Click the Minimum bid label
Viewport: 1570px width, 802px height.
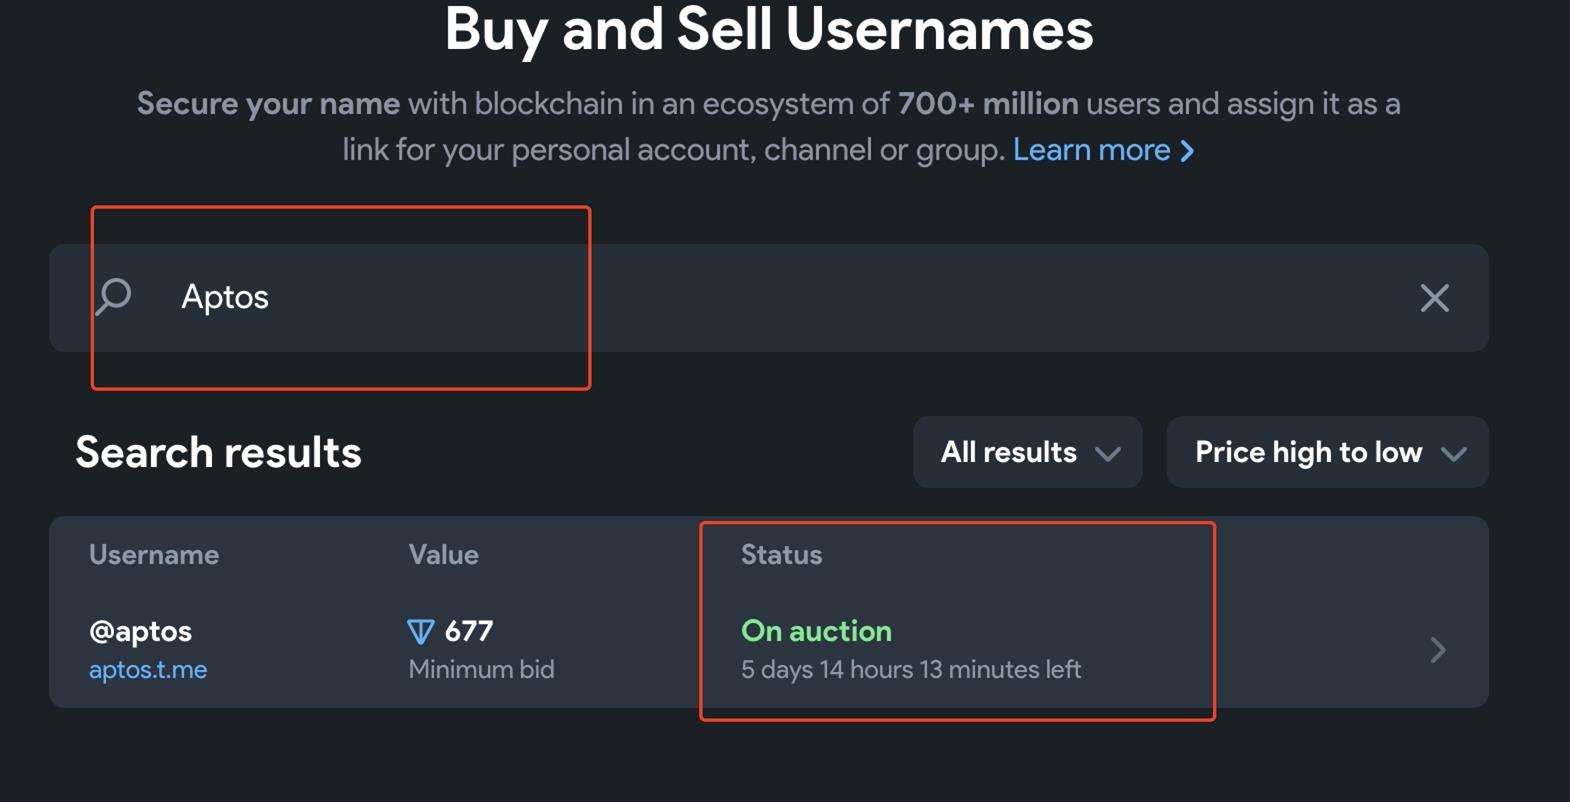tap(481, 670)
